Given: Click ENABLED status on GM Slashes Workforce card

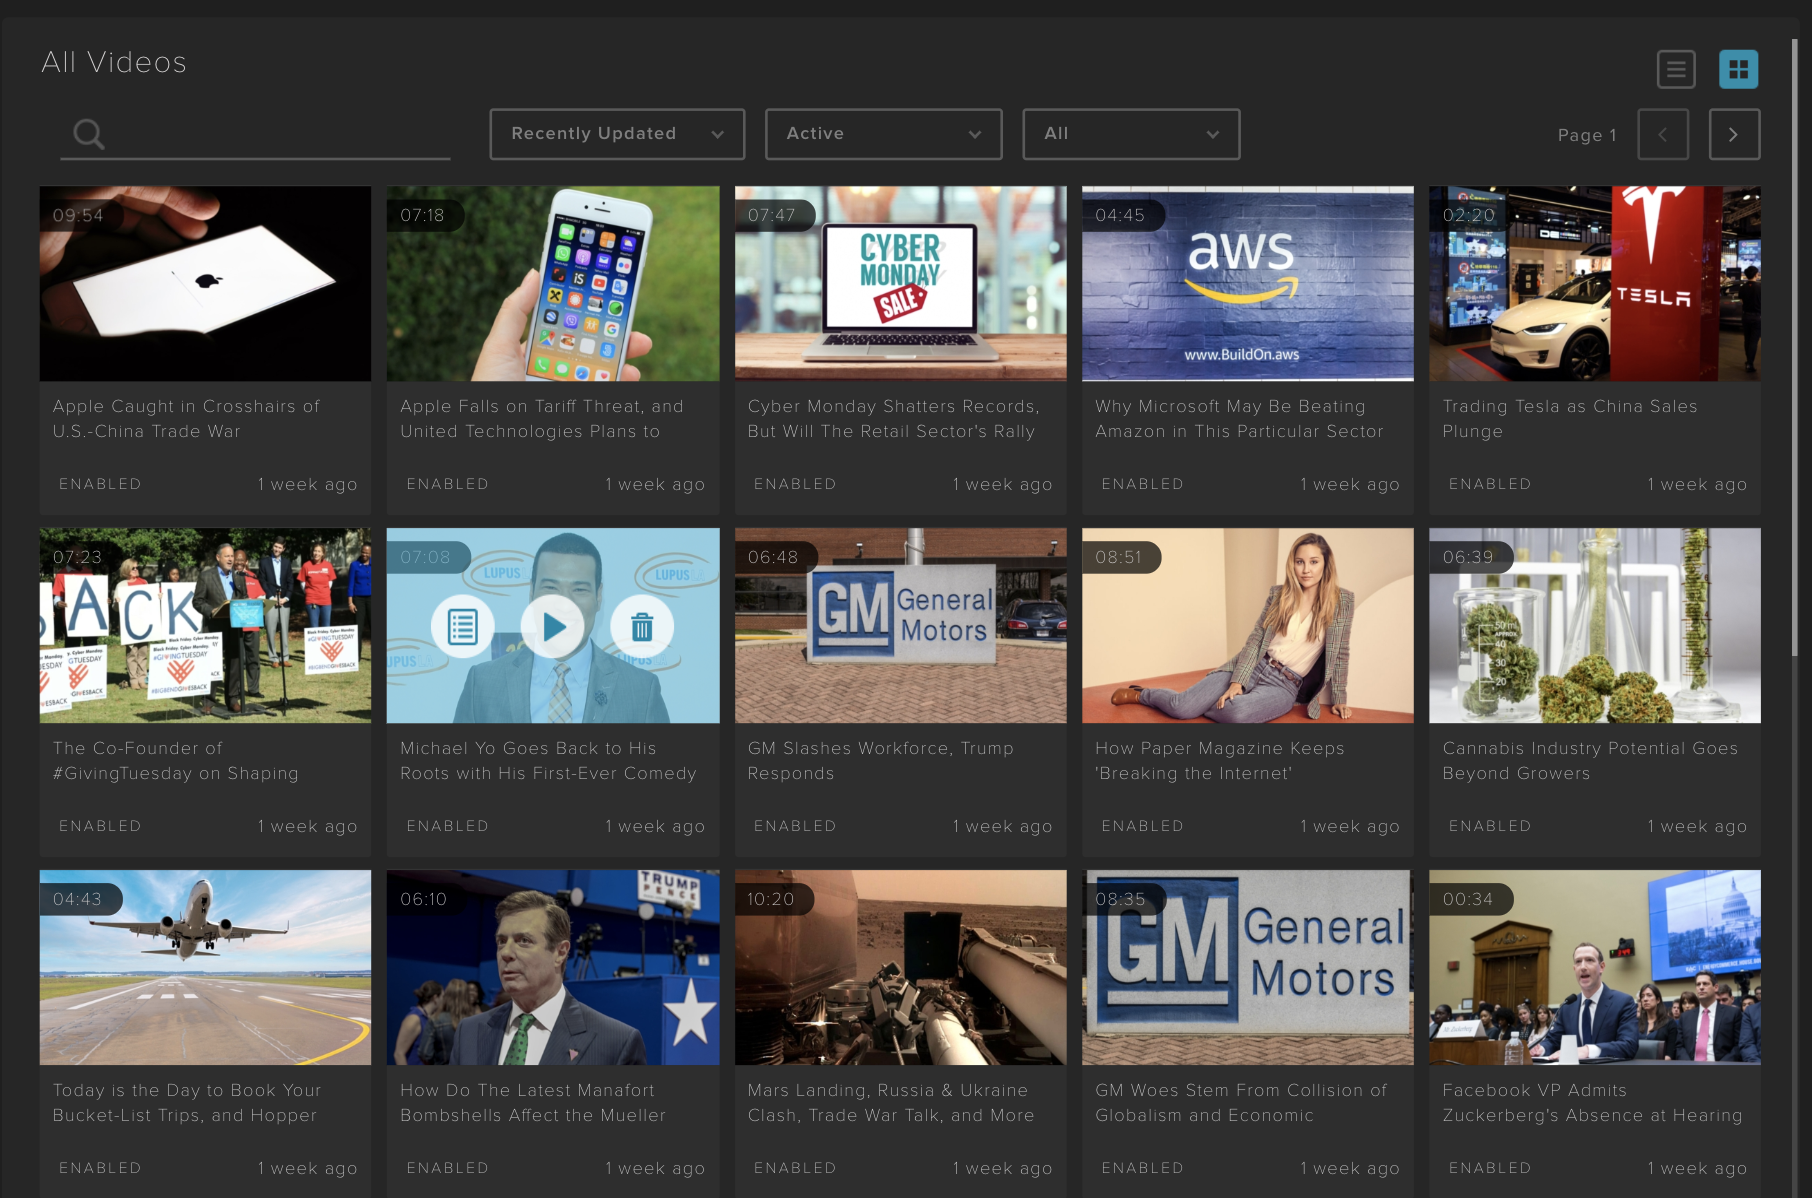Looking at the screenshot, I should [795, 826].
